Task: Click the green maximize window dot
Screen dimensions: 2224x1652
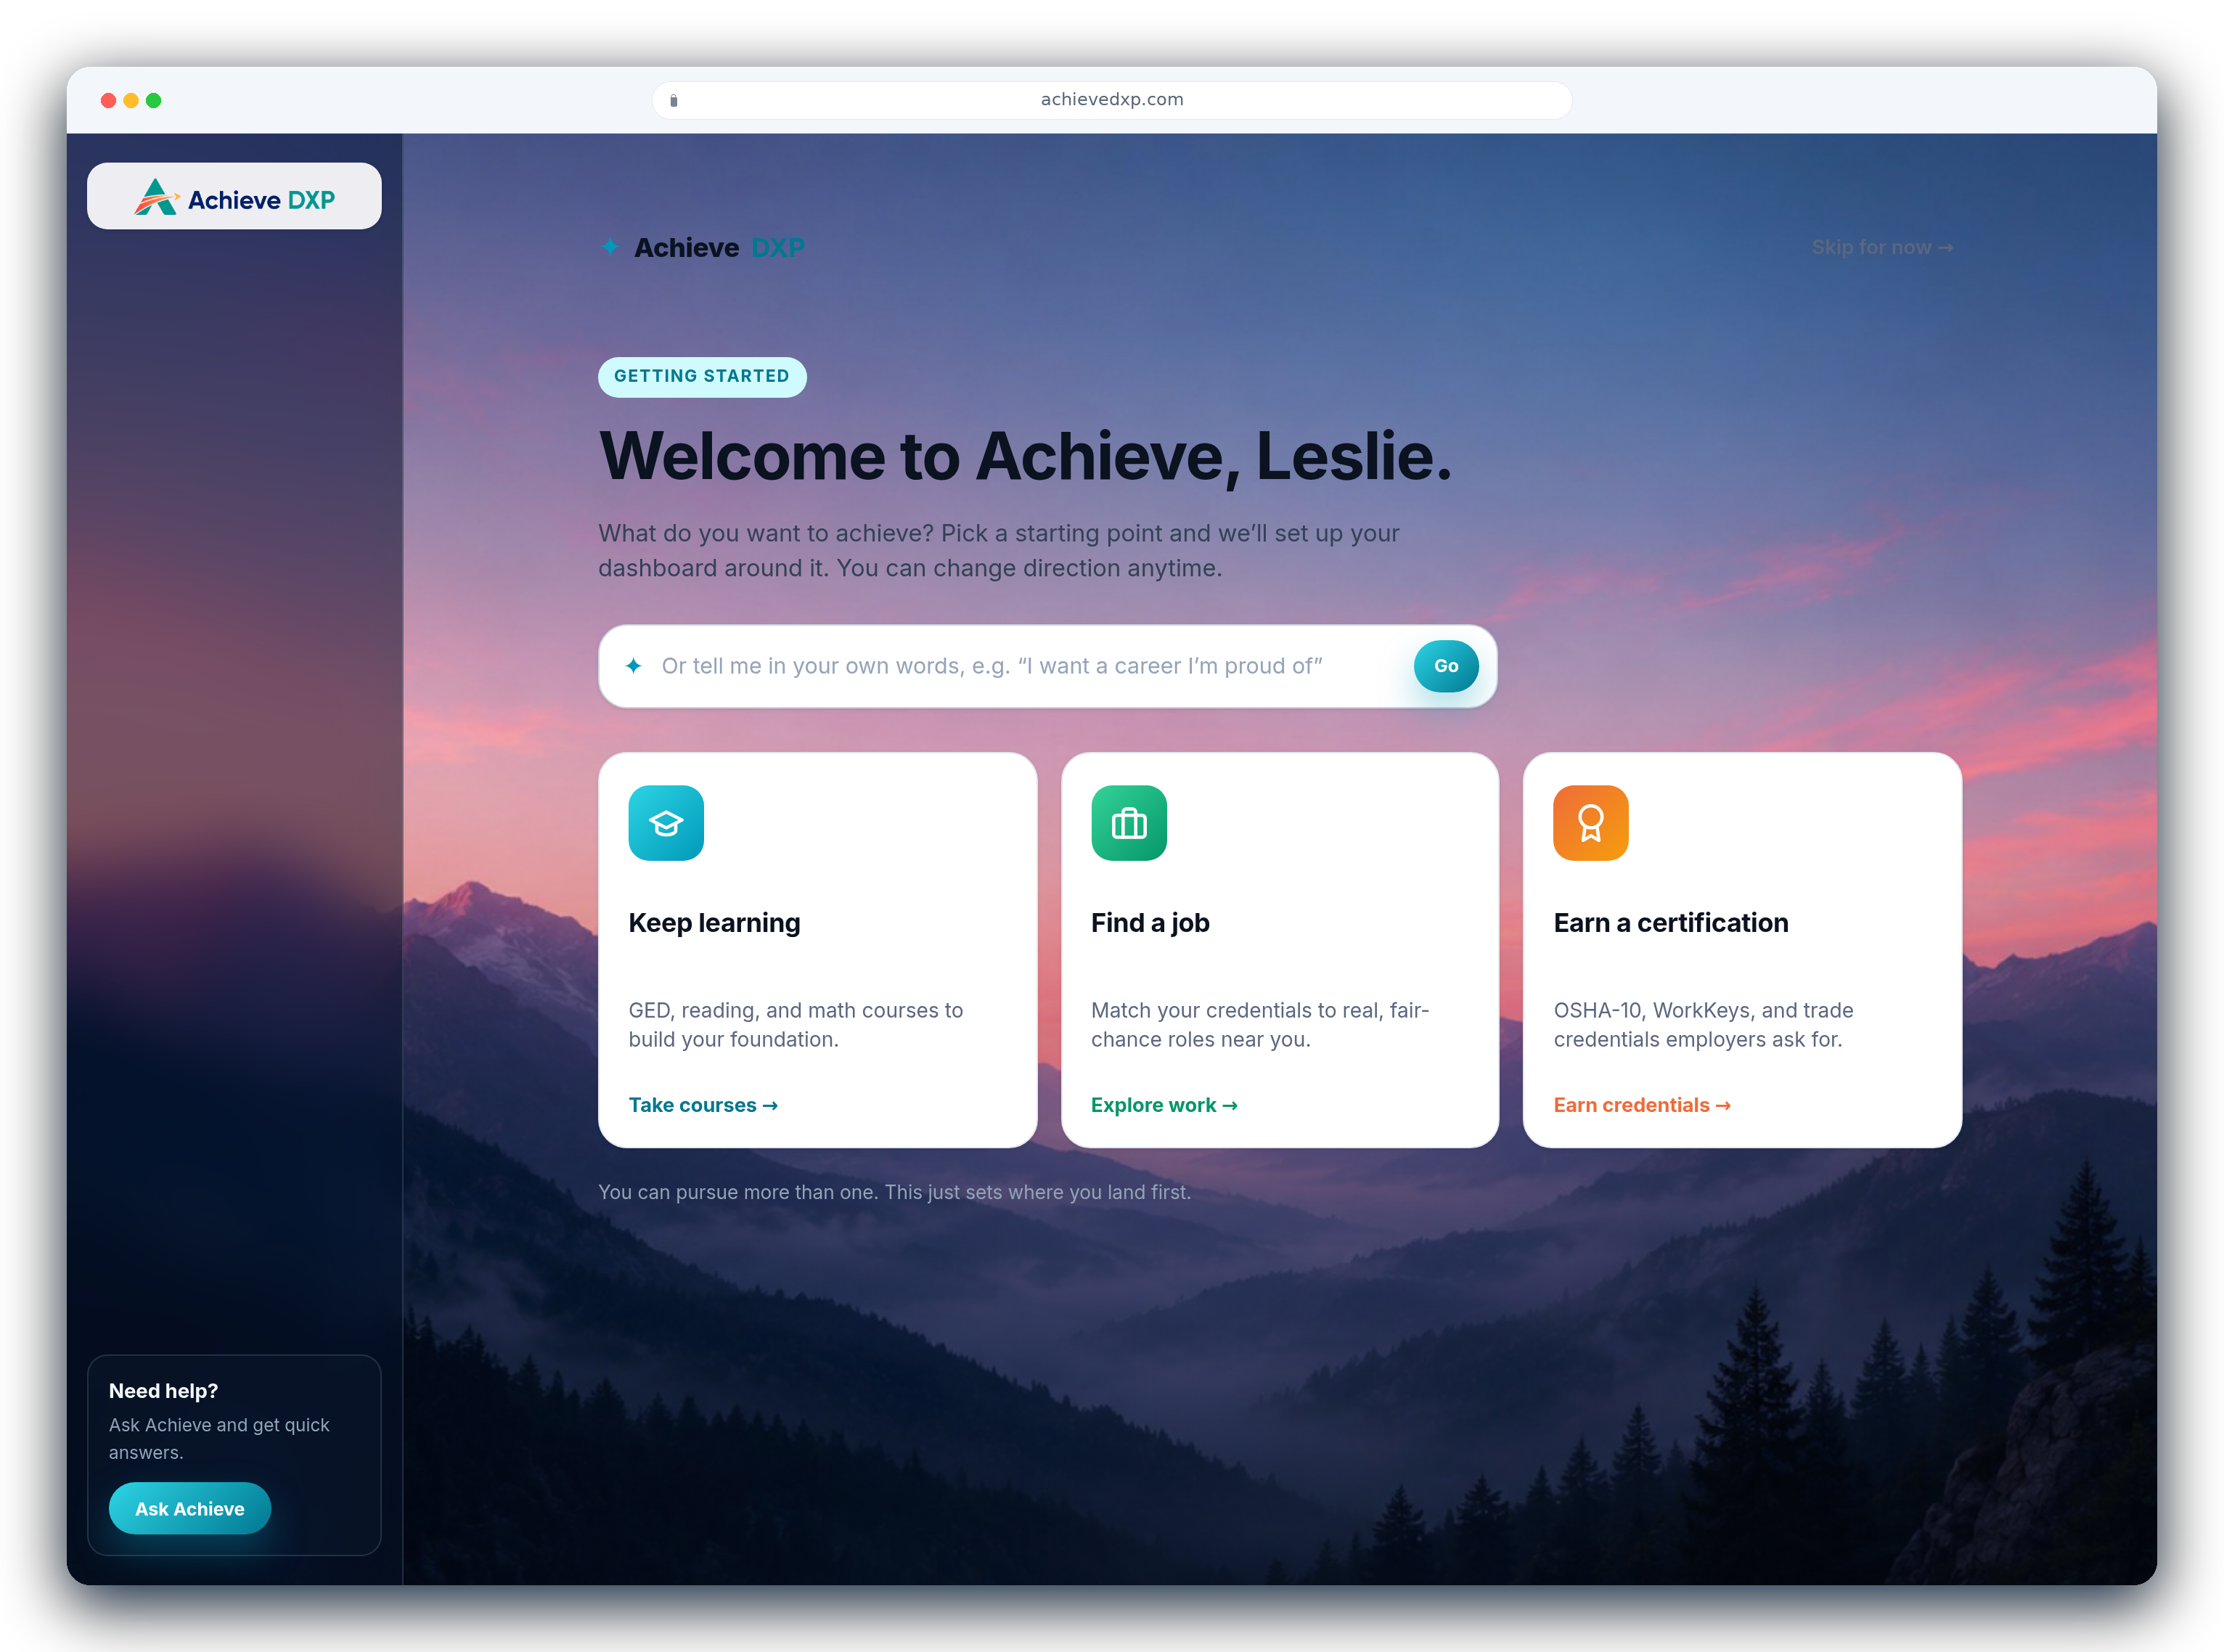Action: (154, 100)
